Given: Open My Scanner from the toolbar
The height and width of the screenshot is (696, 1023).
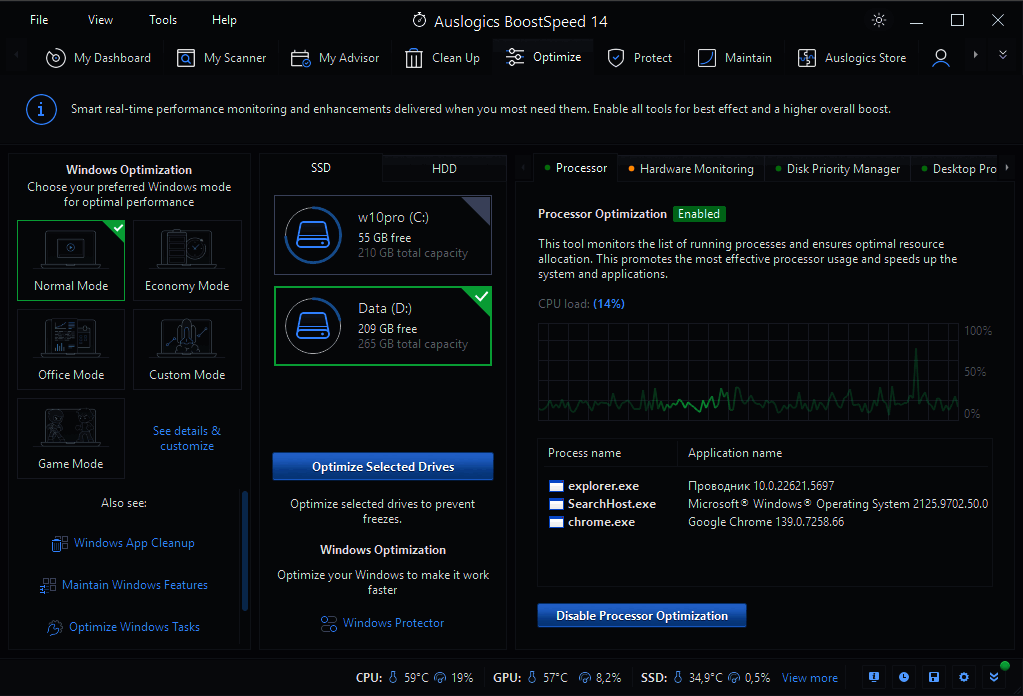Looking at the screenshot, I should [x=222, y=58].
